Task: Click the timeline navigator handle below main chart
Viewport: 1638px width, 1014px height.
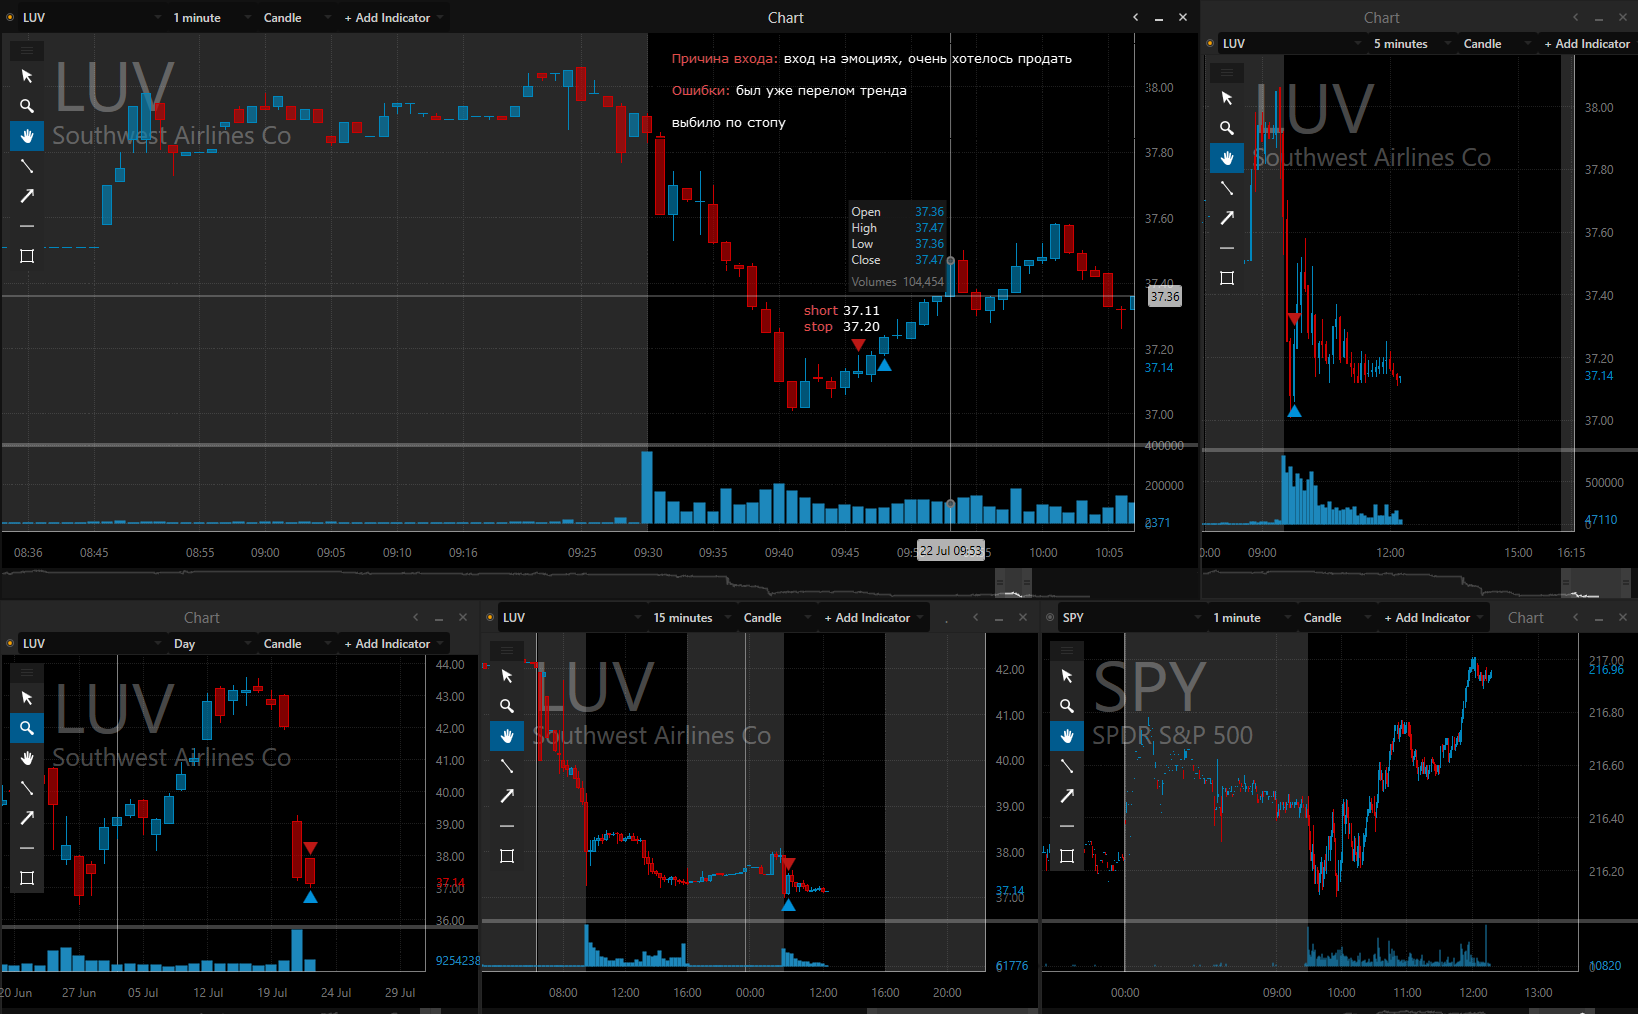Action: pos(1012,584)
